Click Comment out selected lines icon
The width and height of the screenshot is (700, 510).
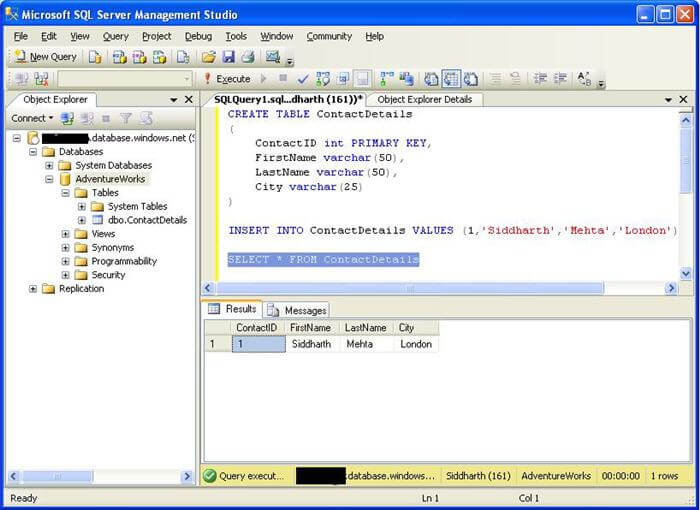click(495, 79)
